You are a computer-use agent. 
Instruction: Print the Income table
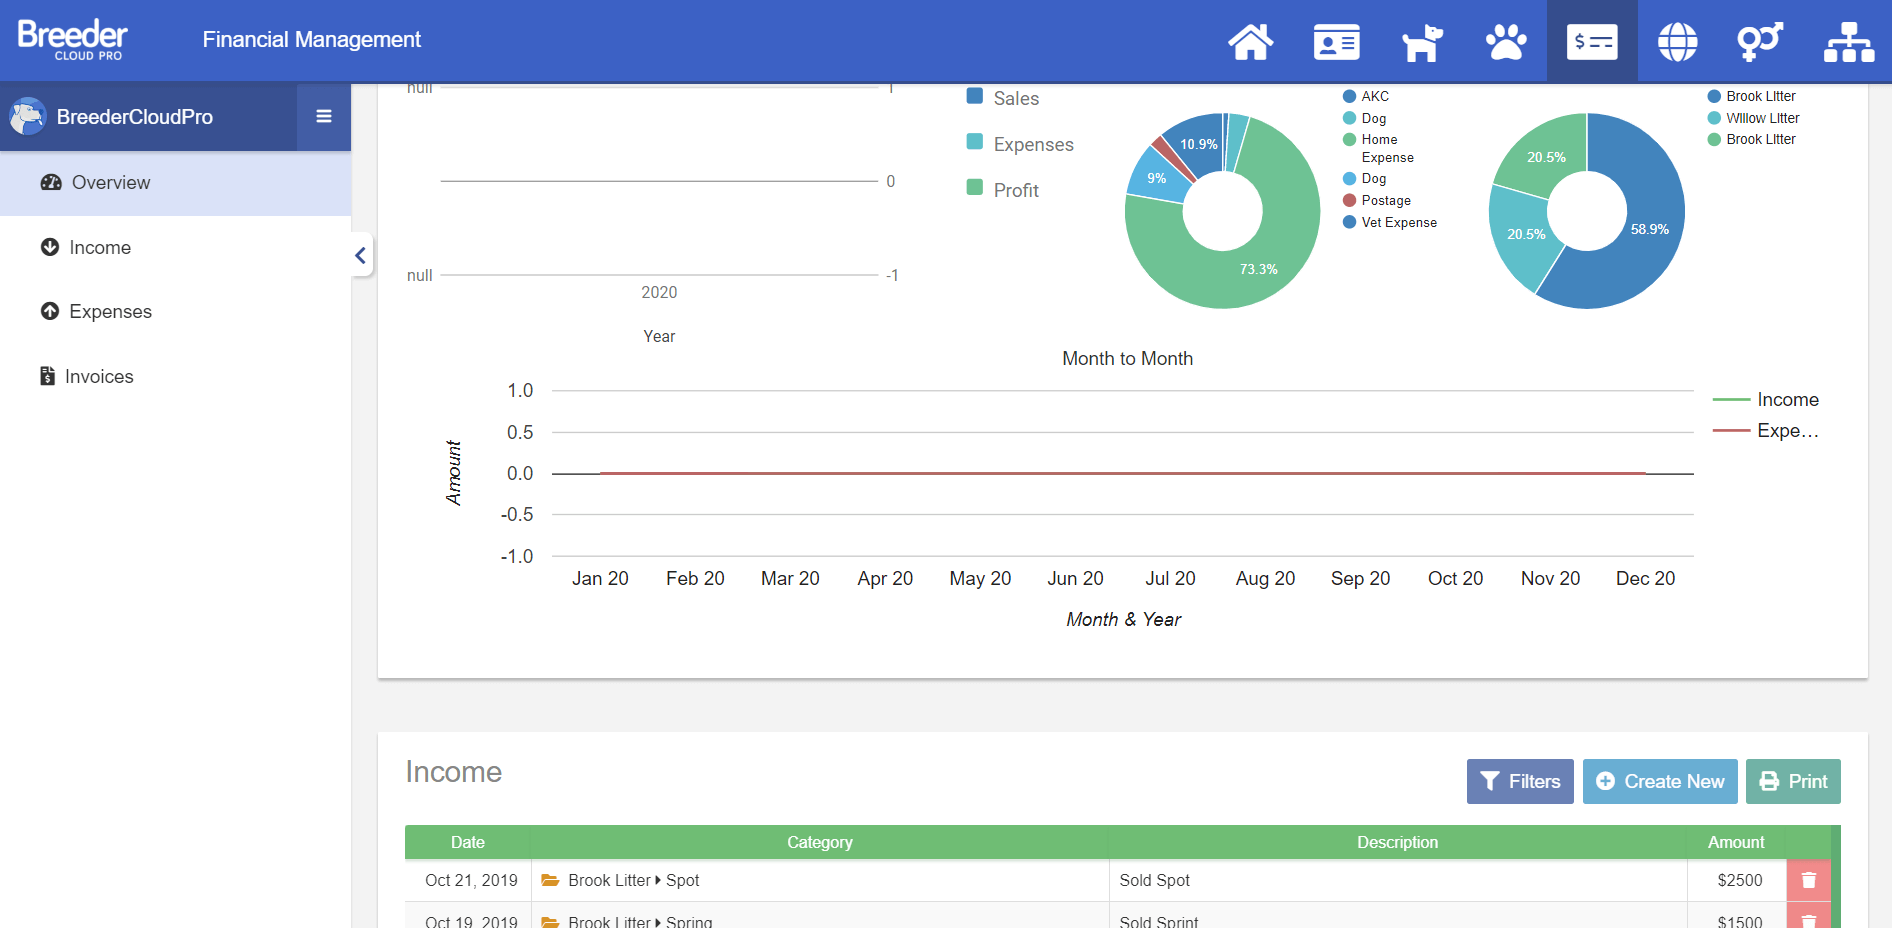1793,781
